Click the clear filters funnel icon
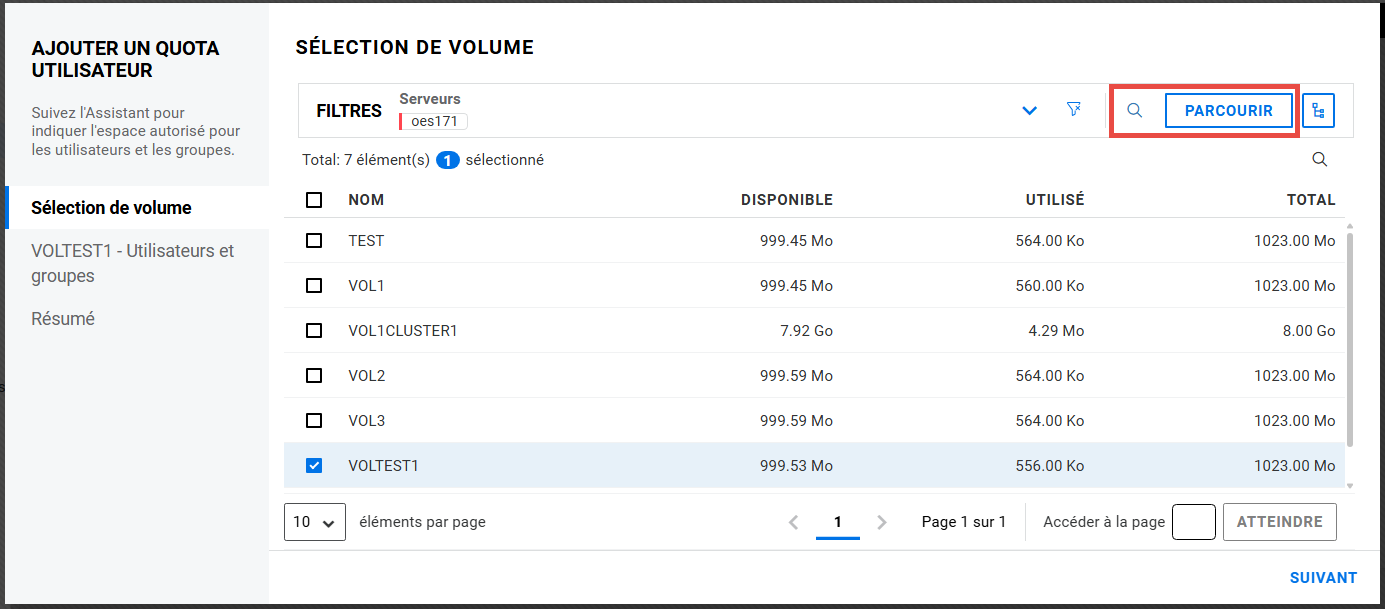Image resolution: width=1385 pixels, height=609 pixels. pyautogui.click(x=1074, y=110)
